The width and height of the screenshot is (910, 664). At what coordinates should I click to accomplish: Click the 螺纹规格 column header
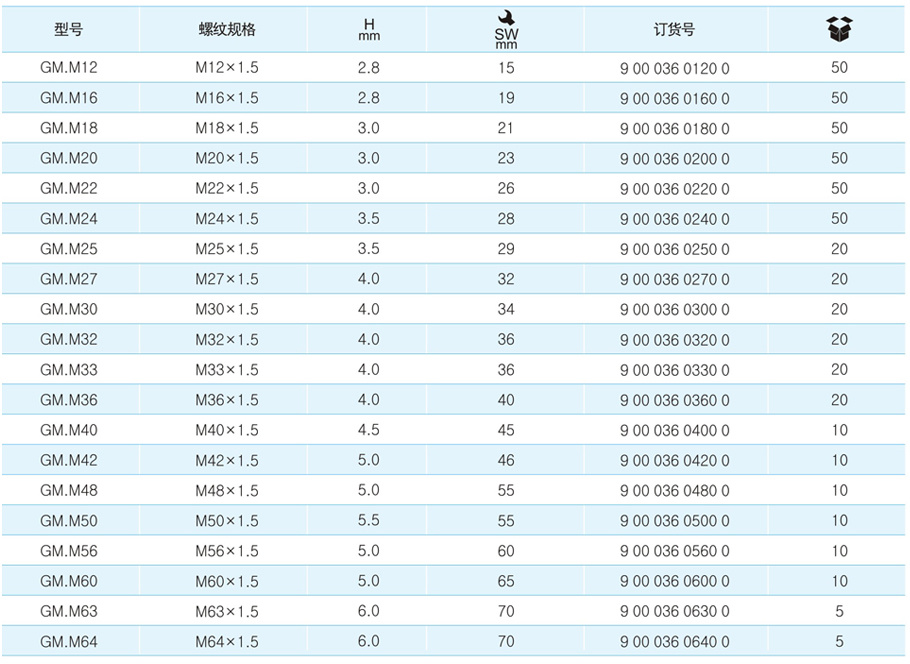click(227, 30)
